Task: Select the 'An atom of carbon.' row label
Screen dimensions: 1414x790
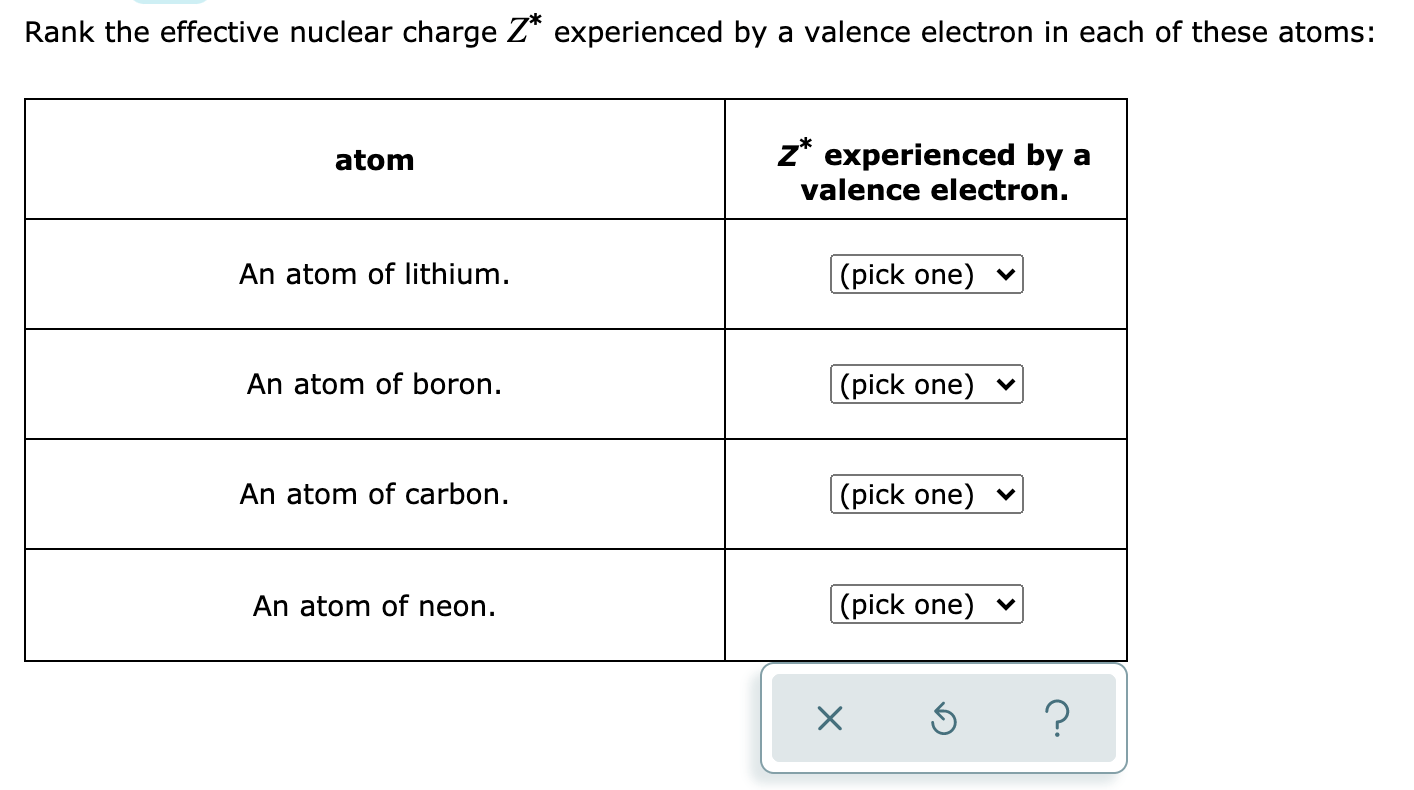Action: point(374,494)
